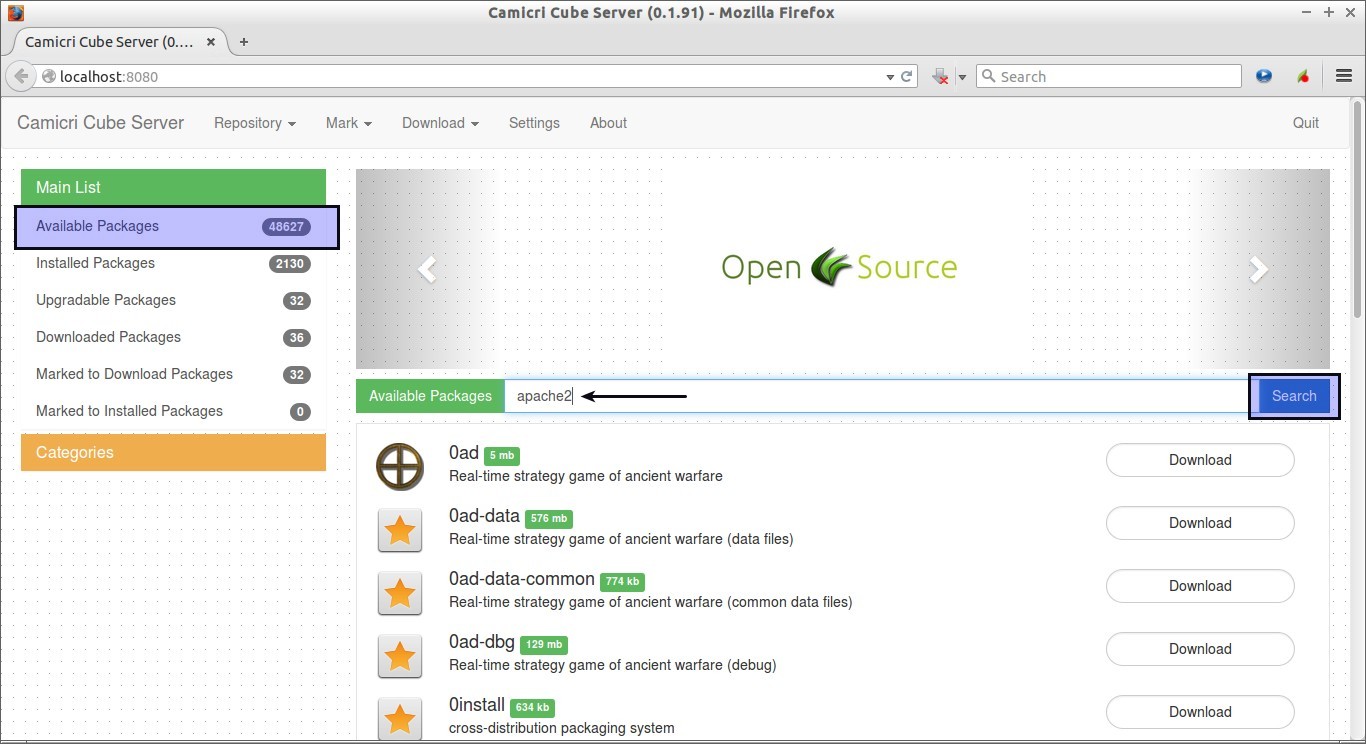Click the 0ad game package icon

click(400, 466)
